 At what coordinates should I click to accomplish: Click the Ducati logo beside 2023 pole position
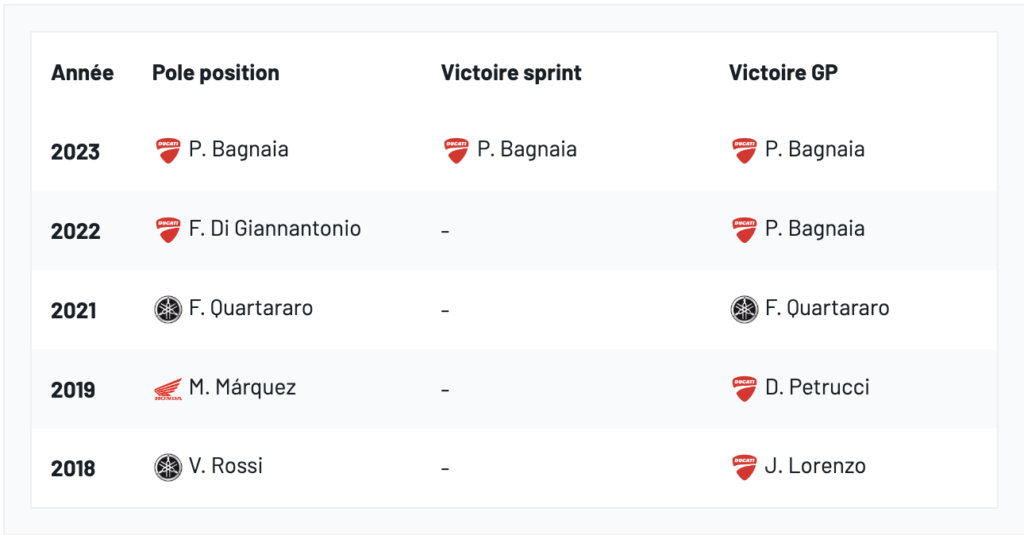coord(168,151)
